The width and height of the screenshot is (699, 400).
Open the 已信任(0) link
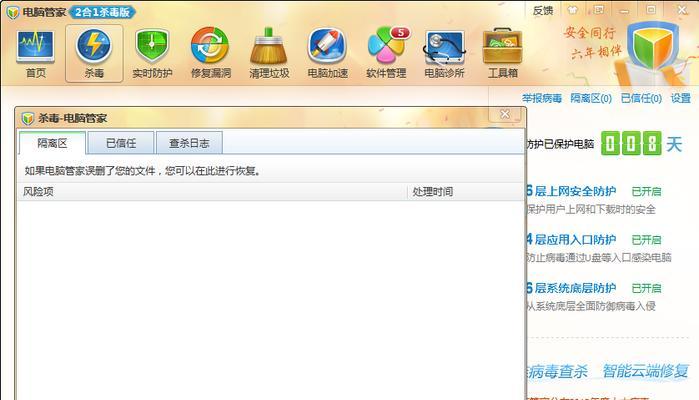click(x=641, y=98)
